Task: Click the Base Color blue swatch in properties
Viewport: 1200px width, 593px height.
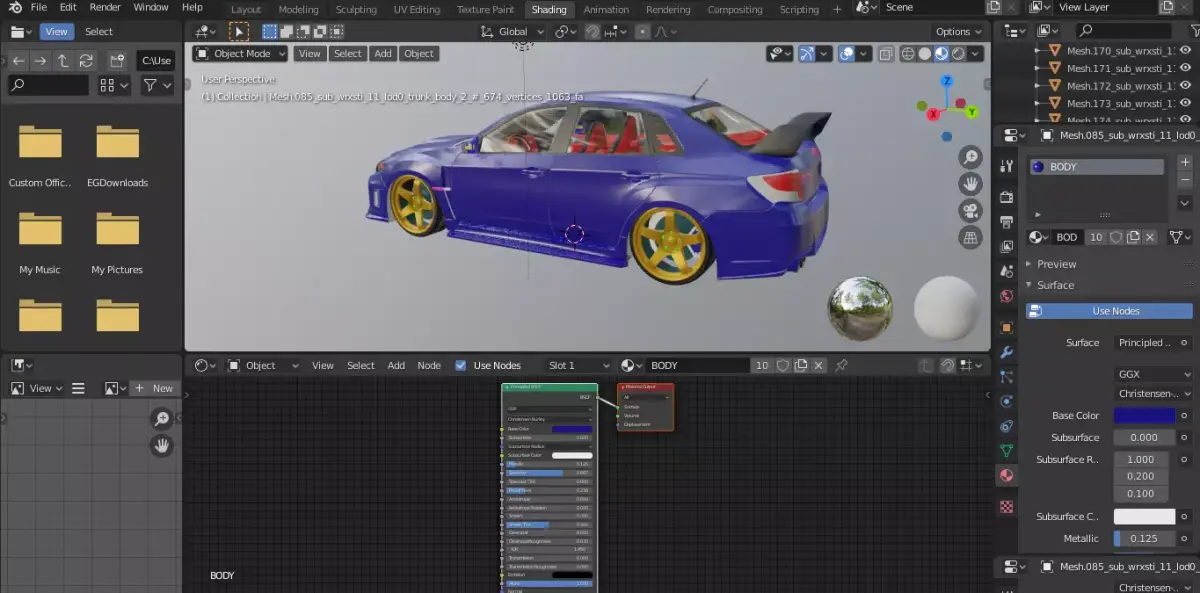Action: click(1144, 415)
